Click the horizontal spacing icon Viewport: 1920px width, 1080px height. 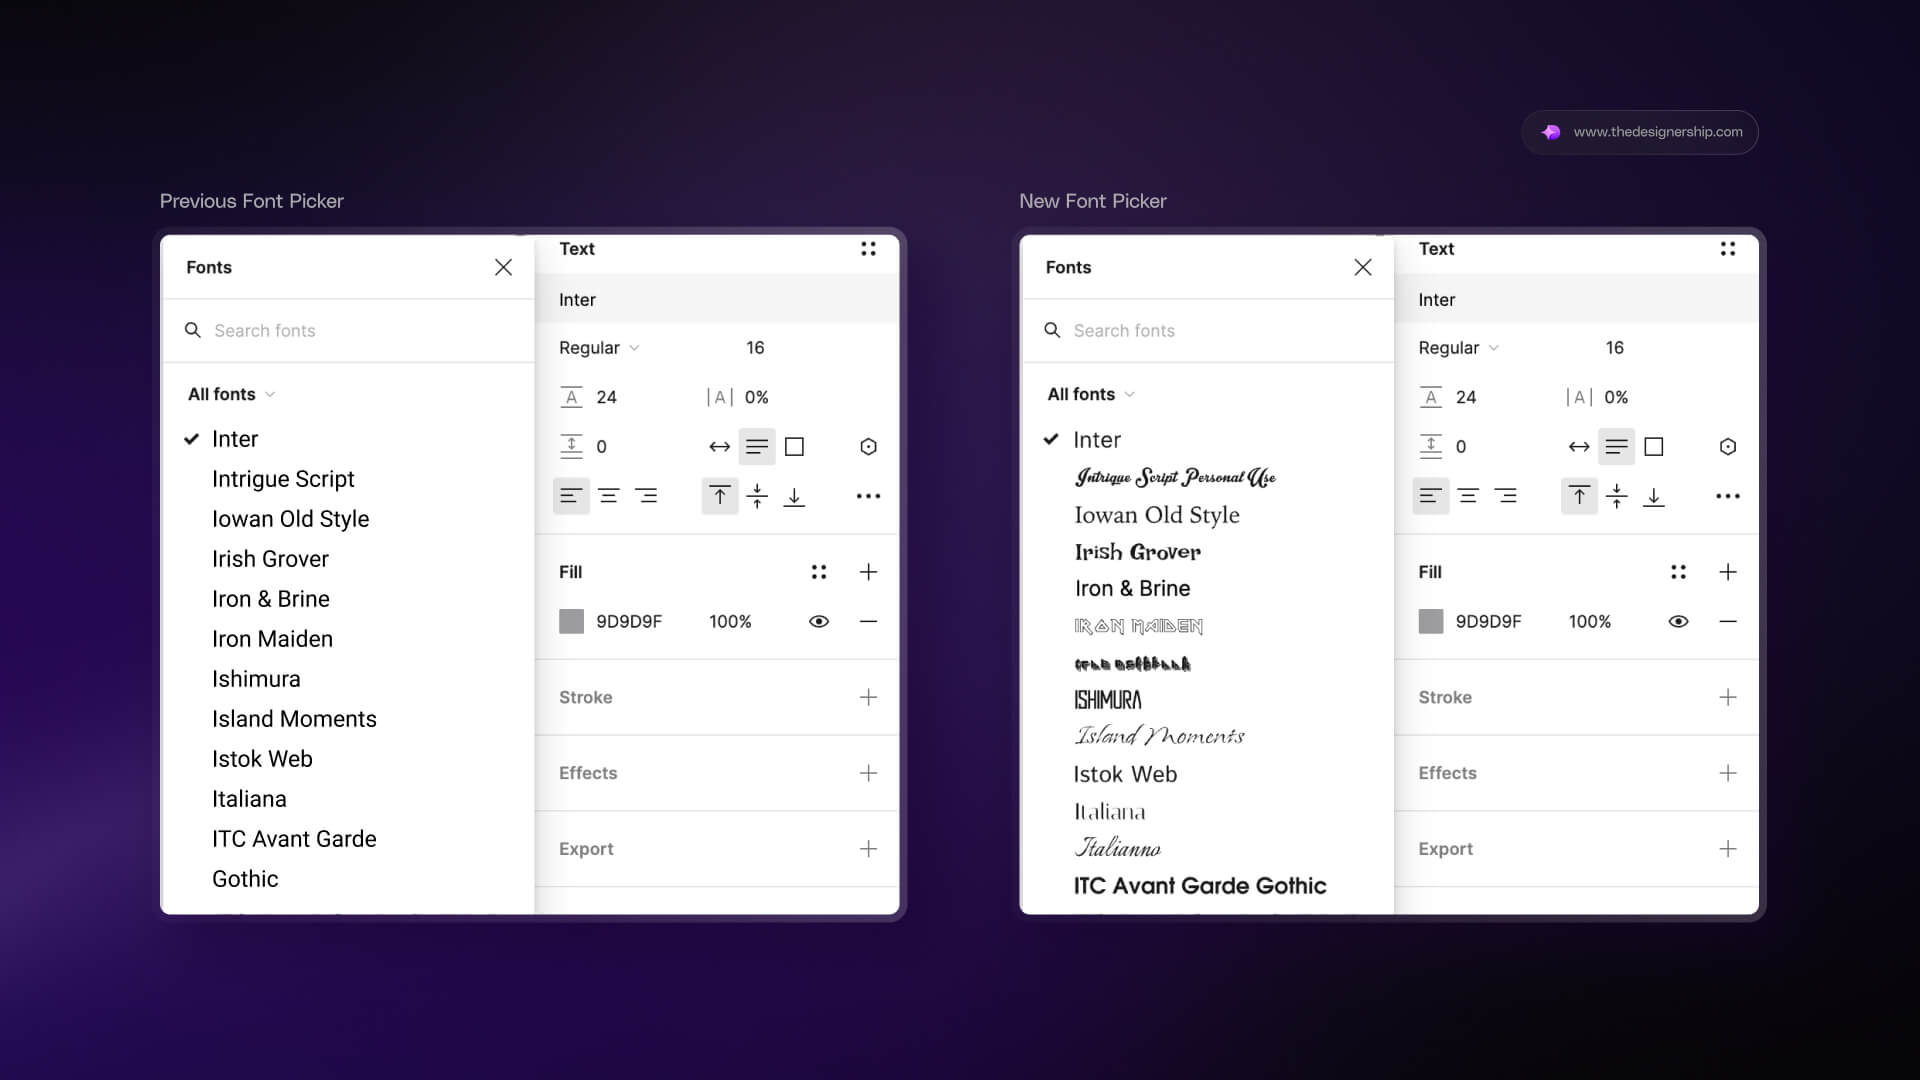(719, 446)
